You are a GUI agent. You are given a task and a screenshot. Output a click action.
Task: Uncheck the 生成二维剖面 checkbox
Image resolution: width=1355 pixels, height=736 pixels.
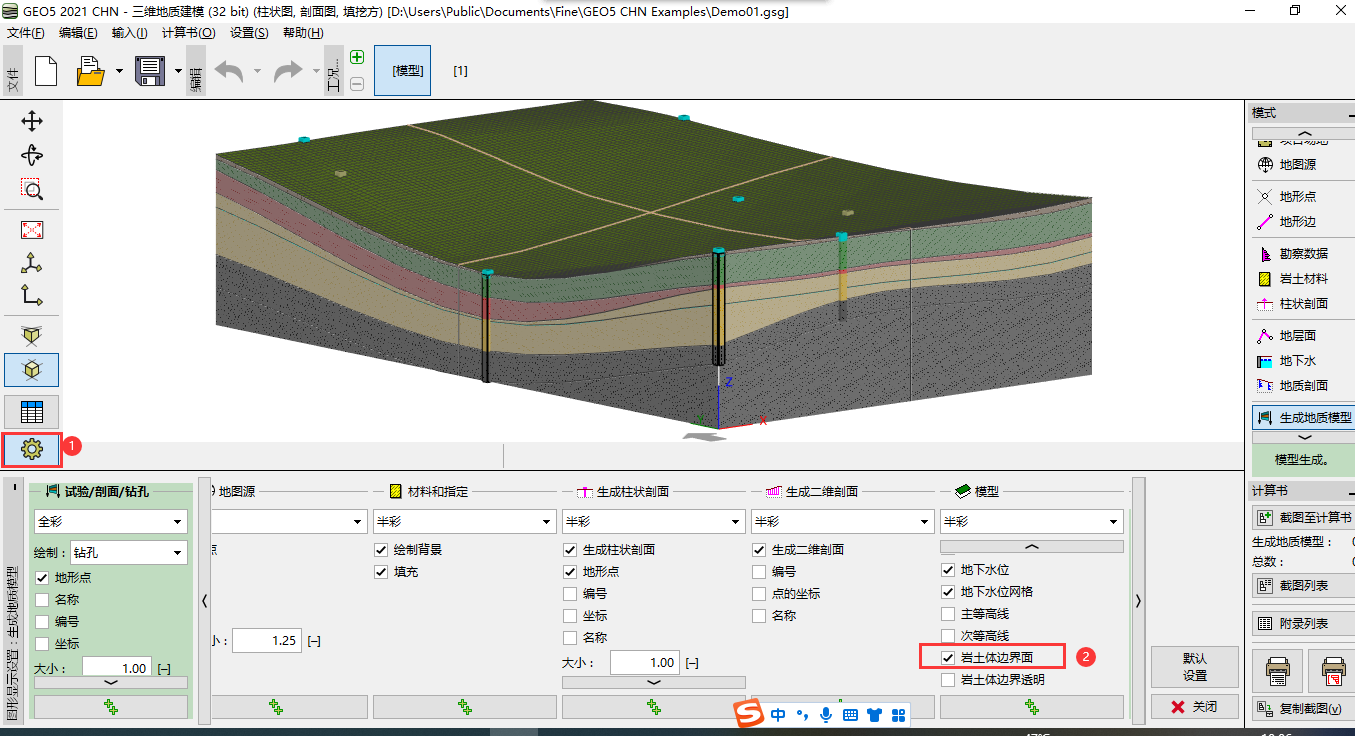(759, 550)
